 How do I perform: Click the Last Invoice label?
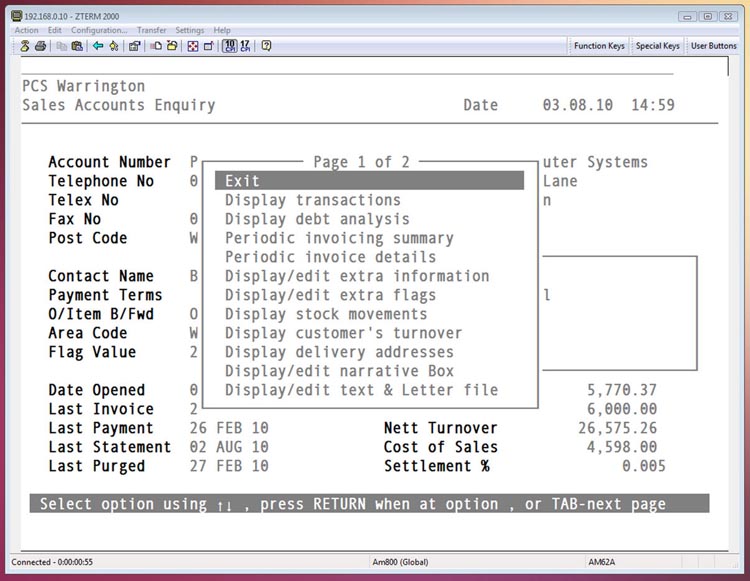[x=101, y=409]
